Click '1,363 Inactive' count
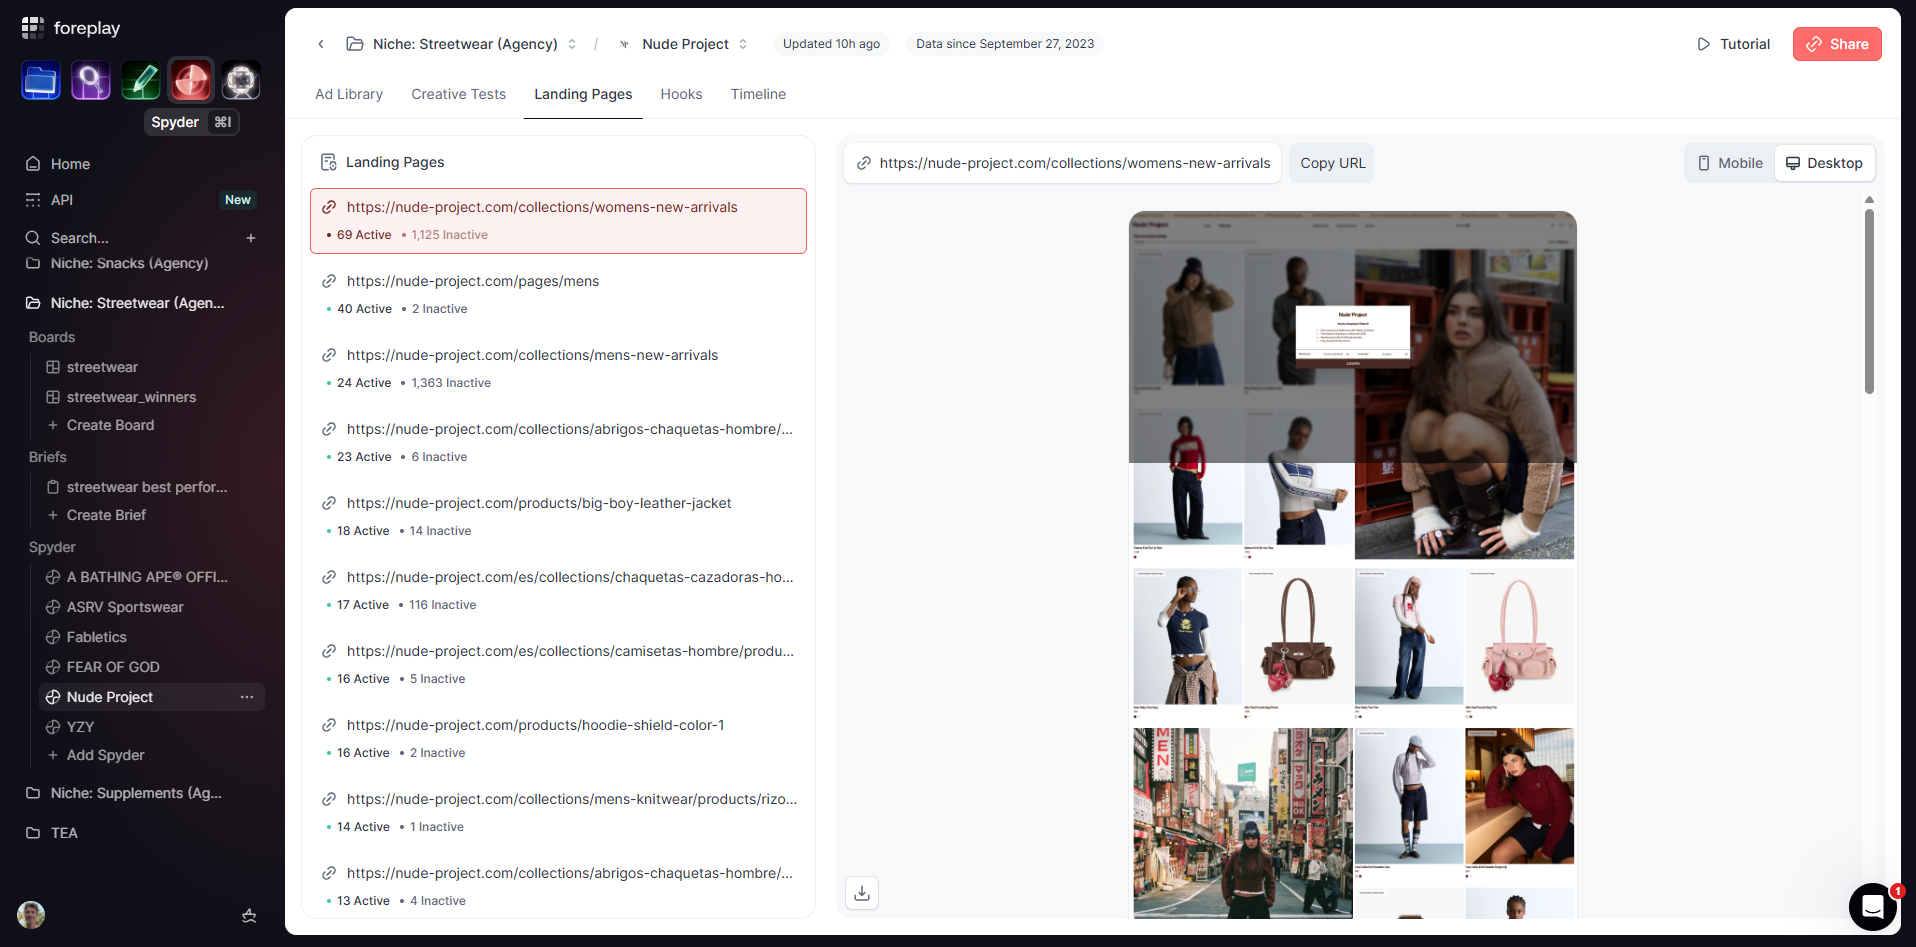 tap(451, 383)
